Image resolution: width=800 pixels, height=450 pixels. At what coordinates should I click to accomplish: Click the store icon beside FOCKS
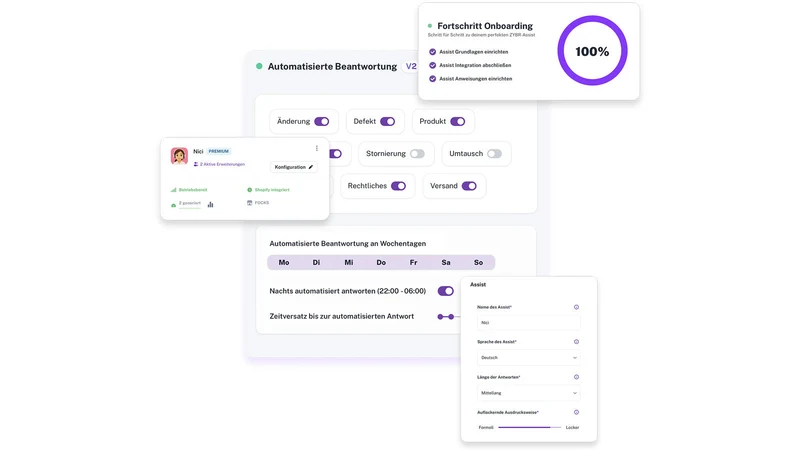click(249, 203)
